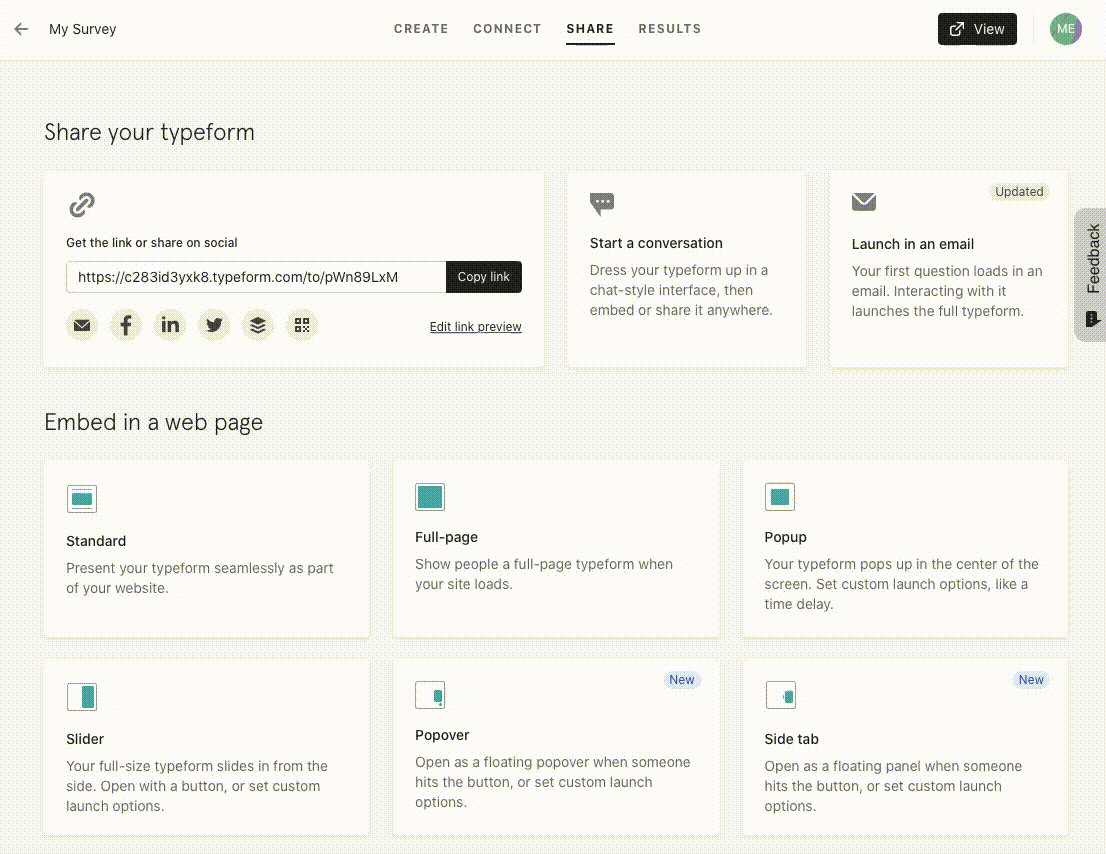Choose the Slider heading
Image resolution: width=1106 pixels, height=854 pixels.
pos(85,739)
